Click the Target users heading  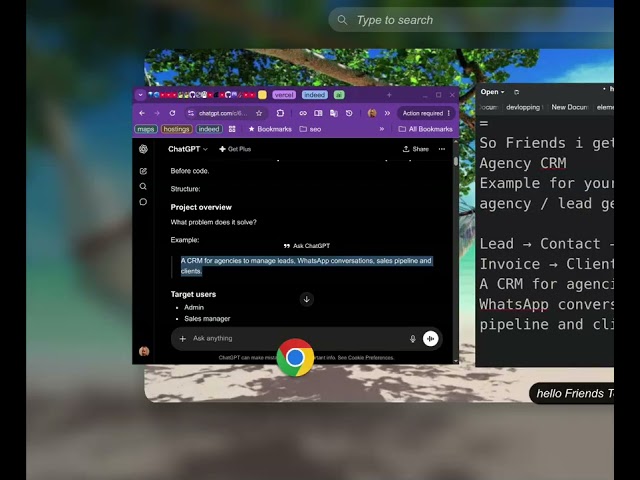(x=193, y=294)
